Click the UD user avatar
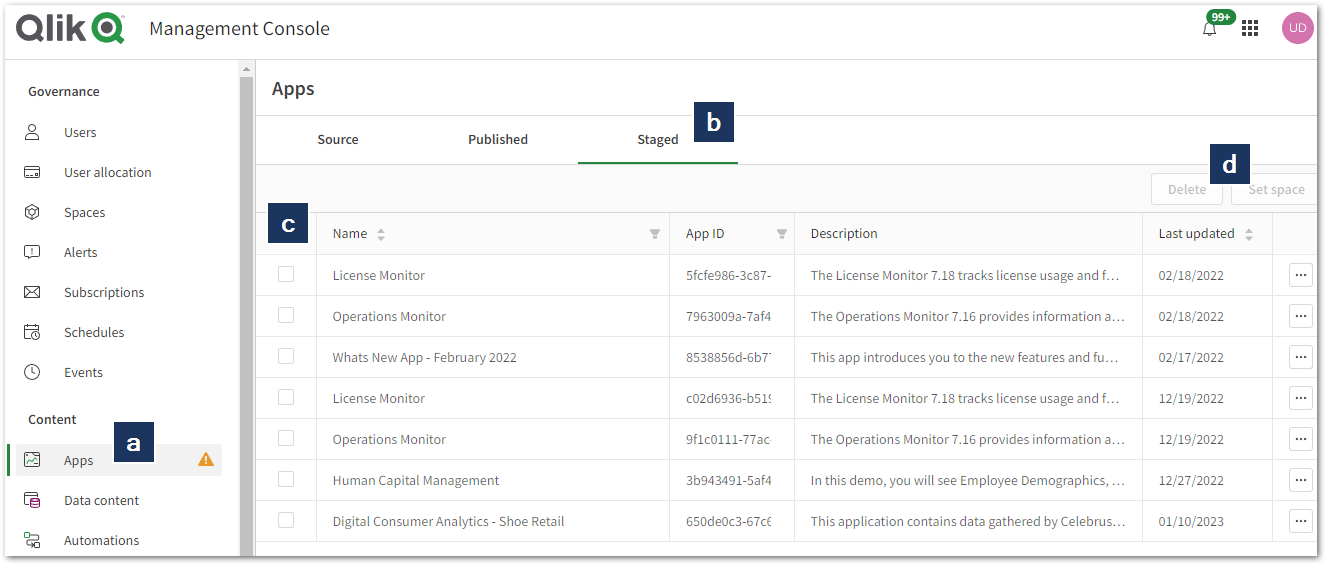 point(1297,28)
